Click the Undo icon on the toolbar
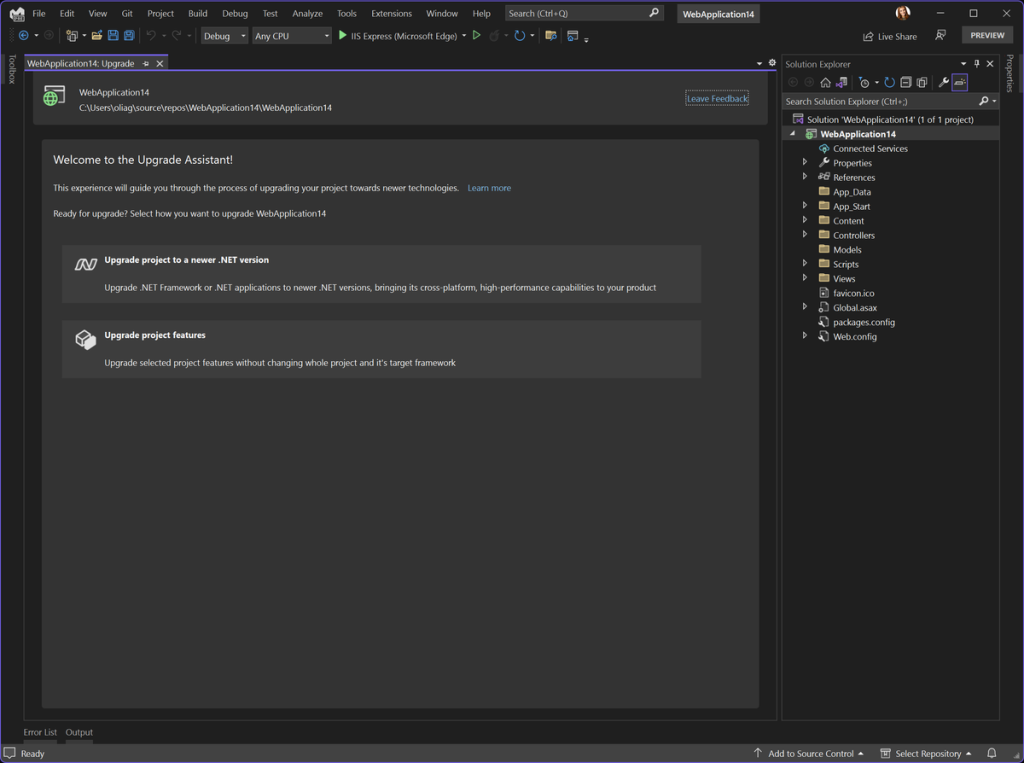This screenshot has width=1024, height=763. coord(150,35)
